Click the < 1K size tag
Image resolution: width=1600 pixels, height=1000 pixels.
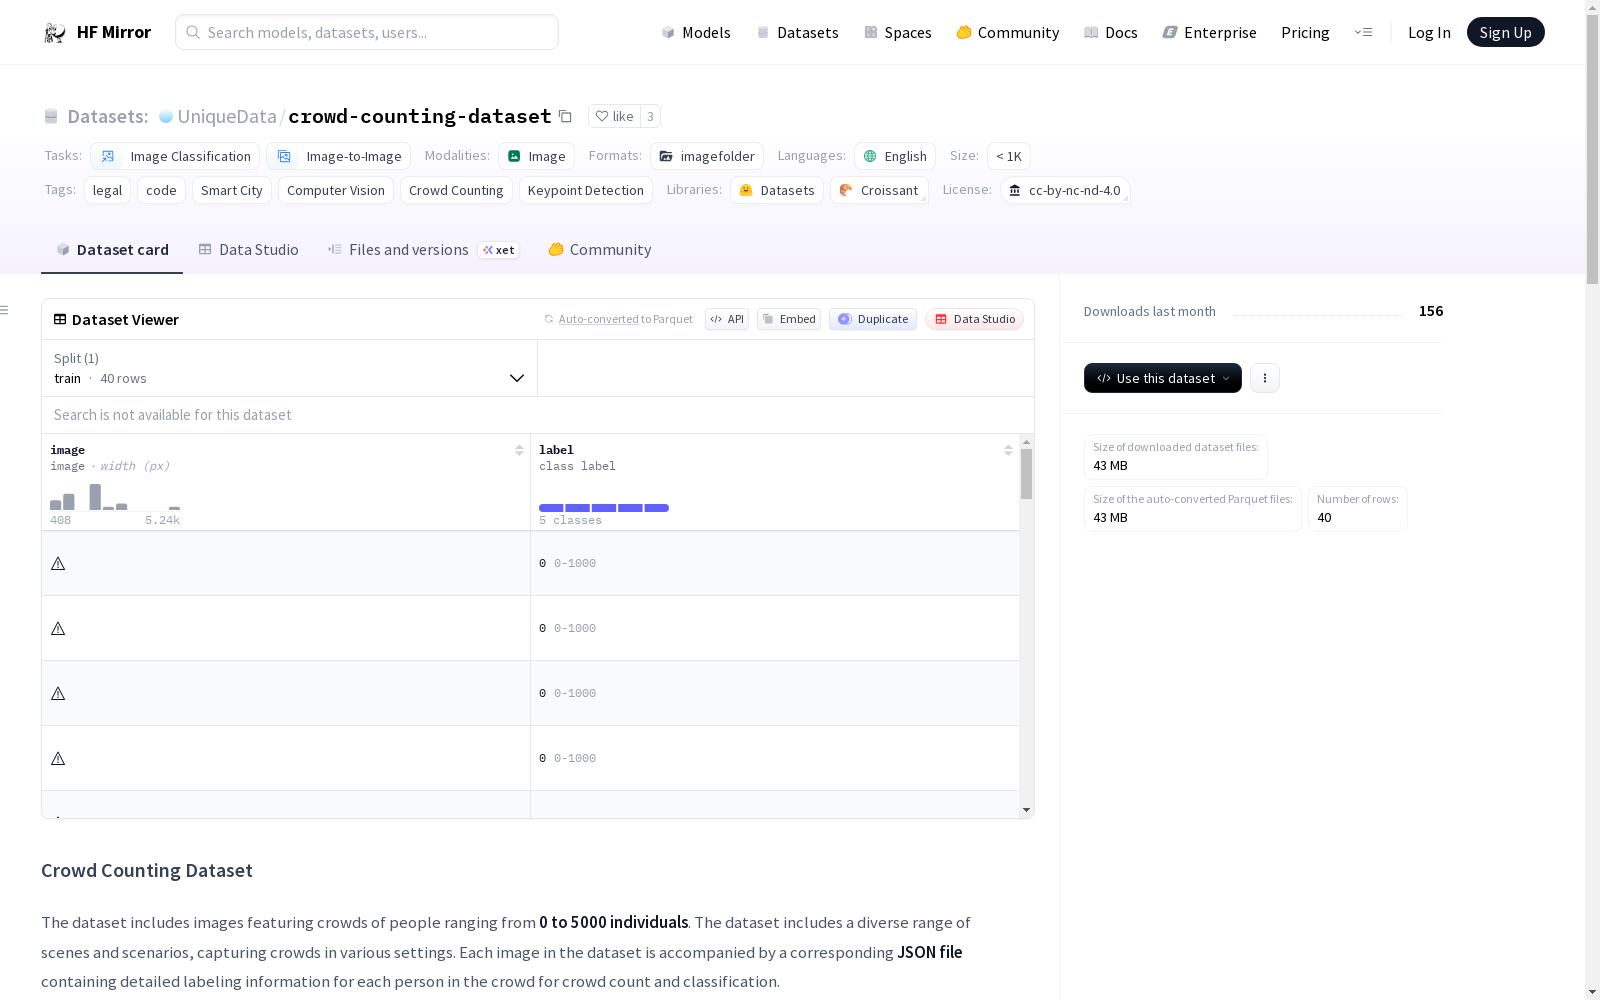[1009, 156]
